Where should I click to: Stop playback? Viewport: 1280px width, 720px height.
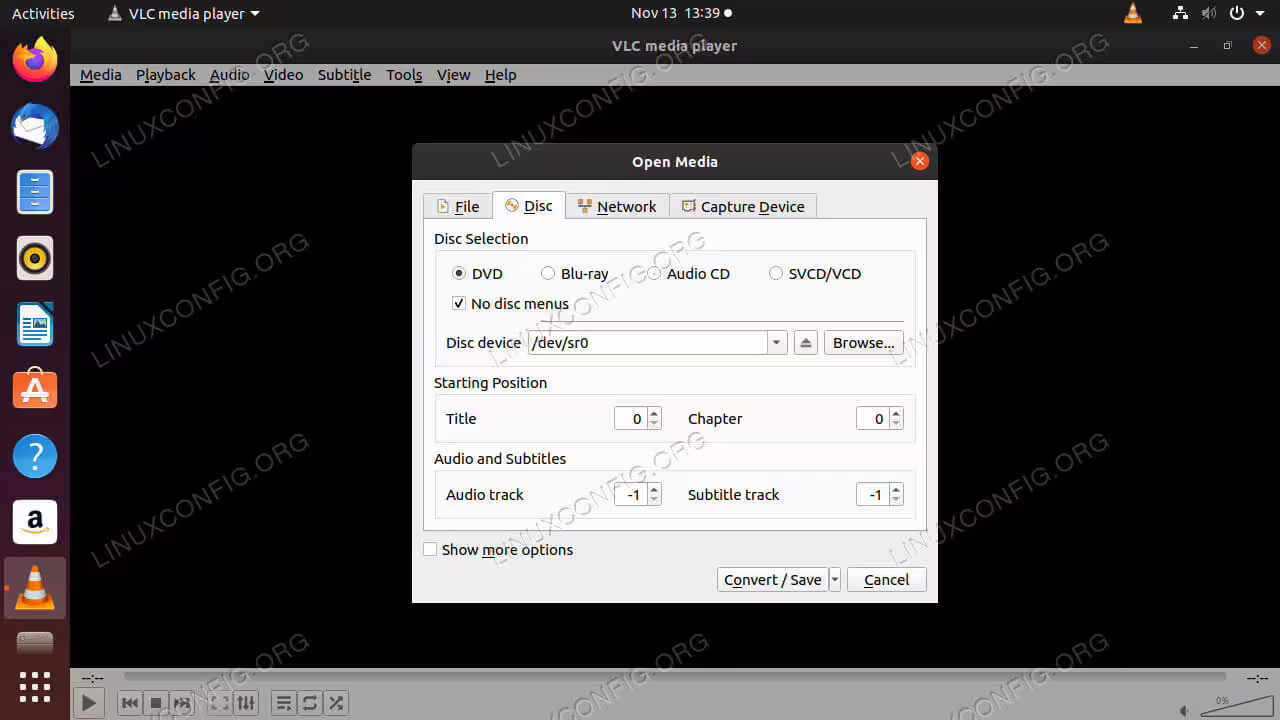156,703
